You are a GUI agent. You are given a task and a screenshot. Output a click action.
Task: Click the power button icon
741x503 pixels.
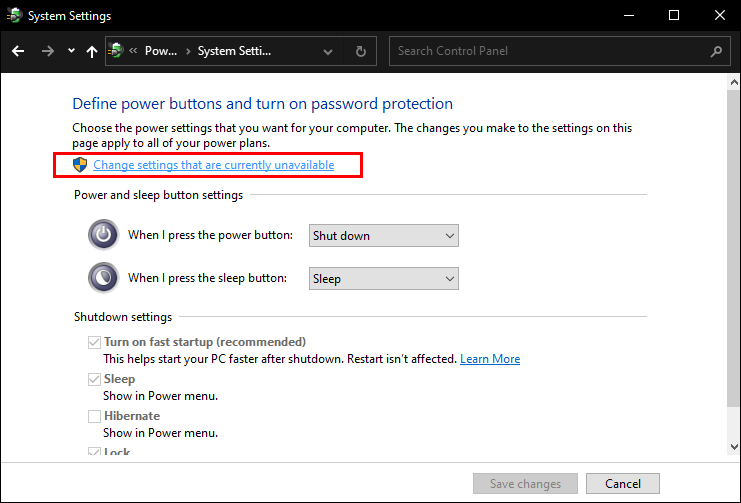coord(103,235)
